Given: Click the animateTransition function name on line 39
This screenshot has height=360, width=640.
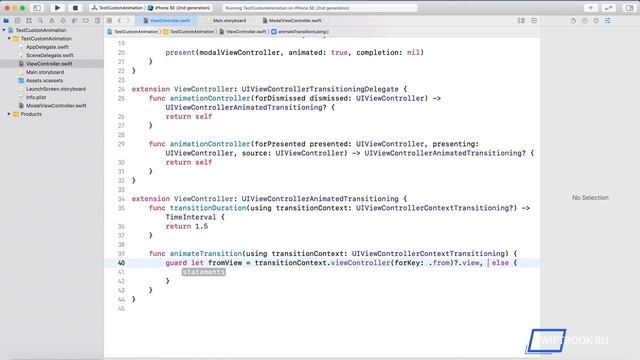Looking at the screenshot, I should pos(206,253).
